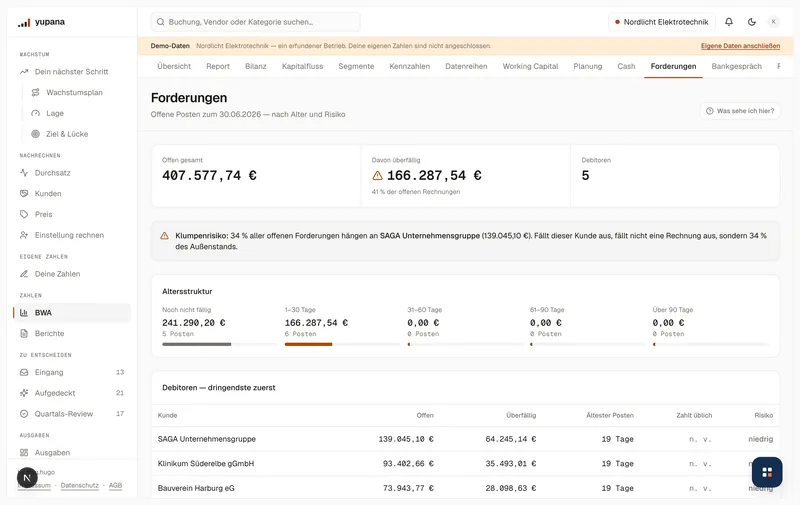Switch to the Planung tab
This screenshot has height=505, width=800.
pyautogui.click(x=588, y=66)
